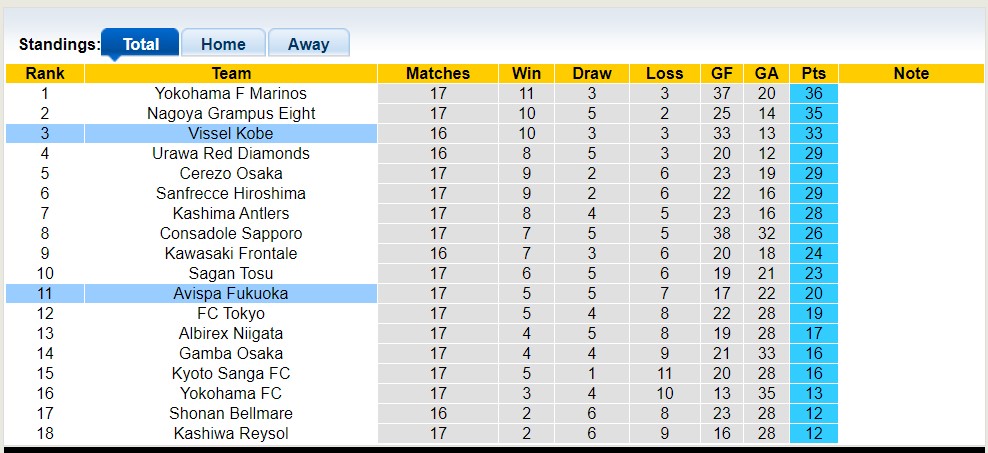
Task: Click the Matches column header
Action: tap(438, 73)
